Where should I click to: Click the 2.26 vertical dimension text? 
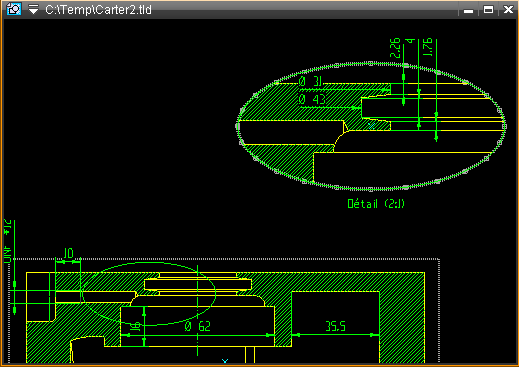[x=395, y=48]
